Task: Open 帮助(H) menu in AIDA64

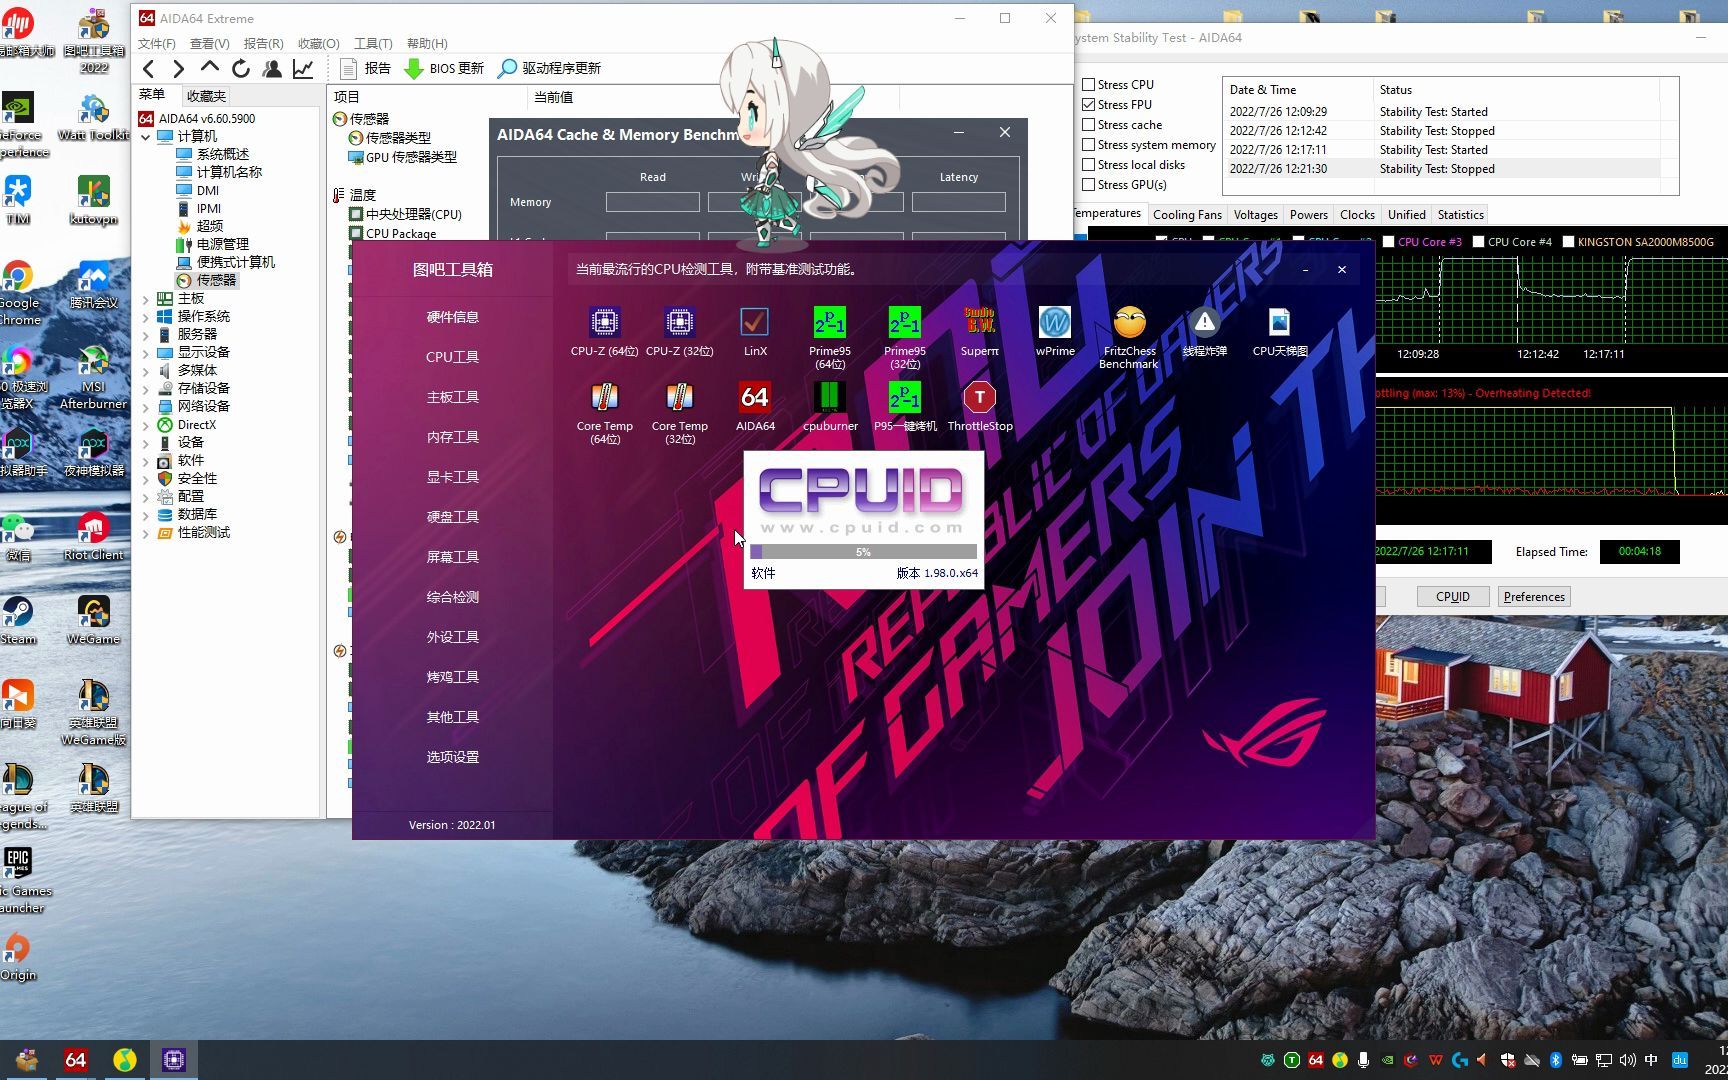Action: pos(427,44)
